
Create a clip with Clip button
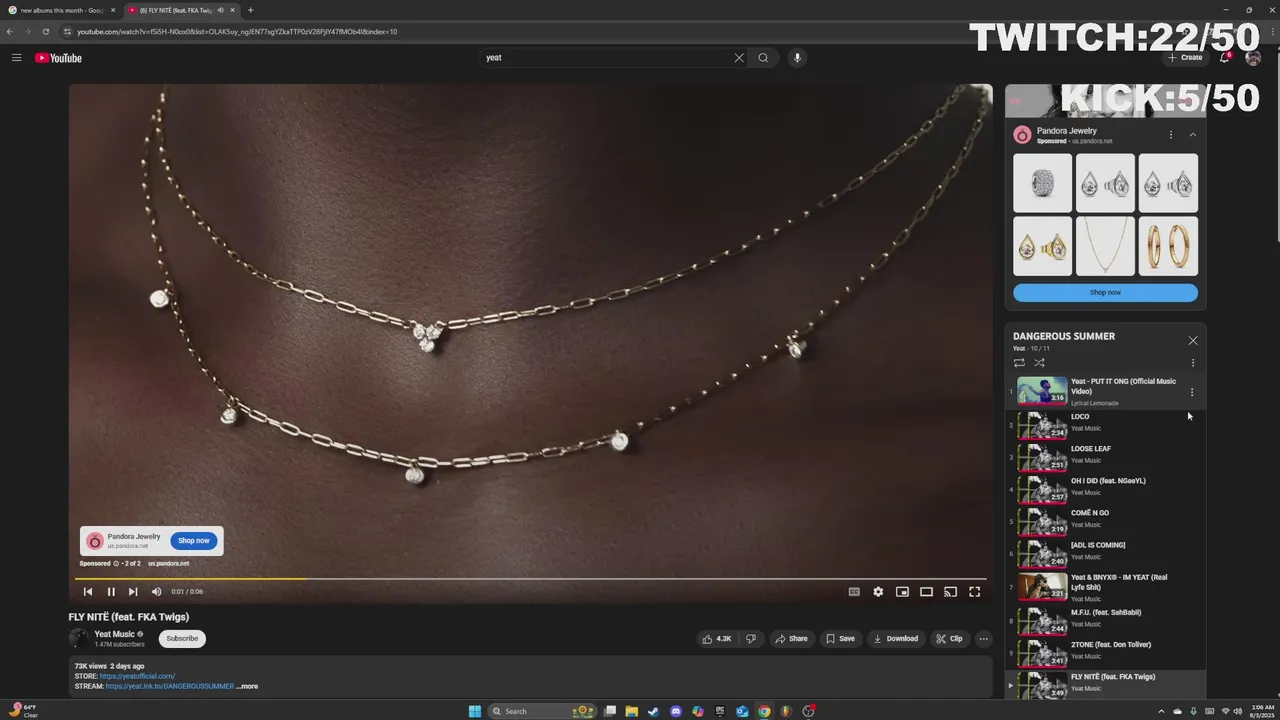949,638
